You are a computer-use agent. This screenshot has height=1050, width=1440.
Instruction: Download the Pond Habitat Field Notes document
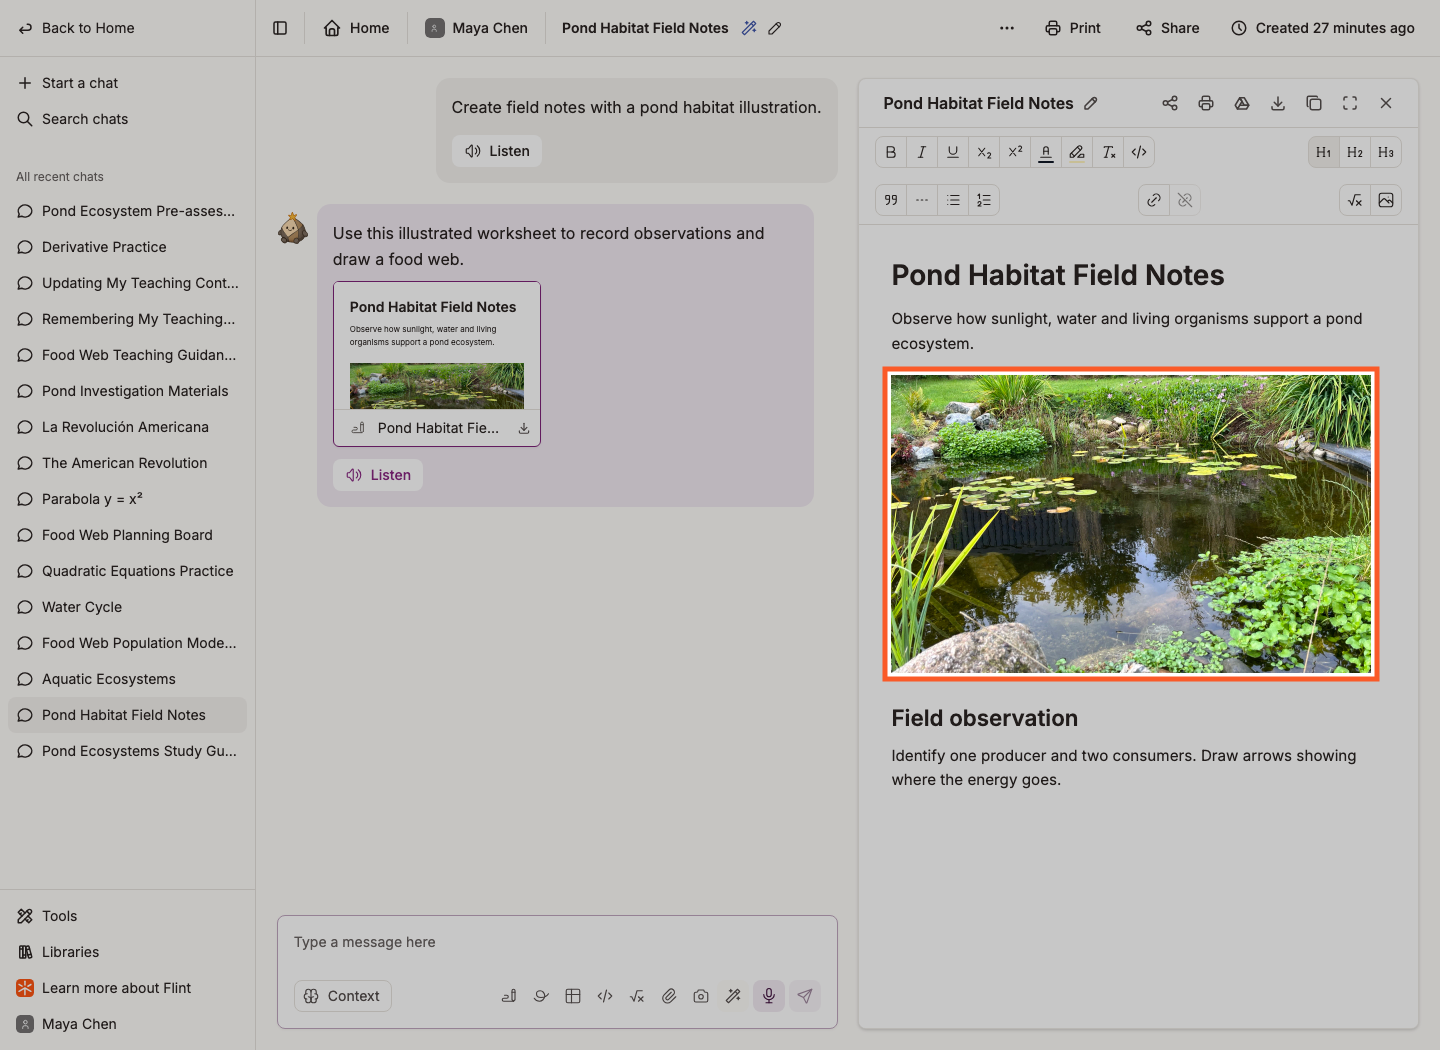pos(1278,103)
